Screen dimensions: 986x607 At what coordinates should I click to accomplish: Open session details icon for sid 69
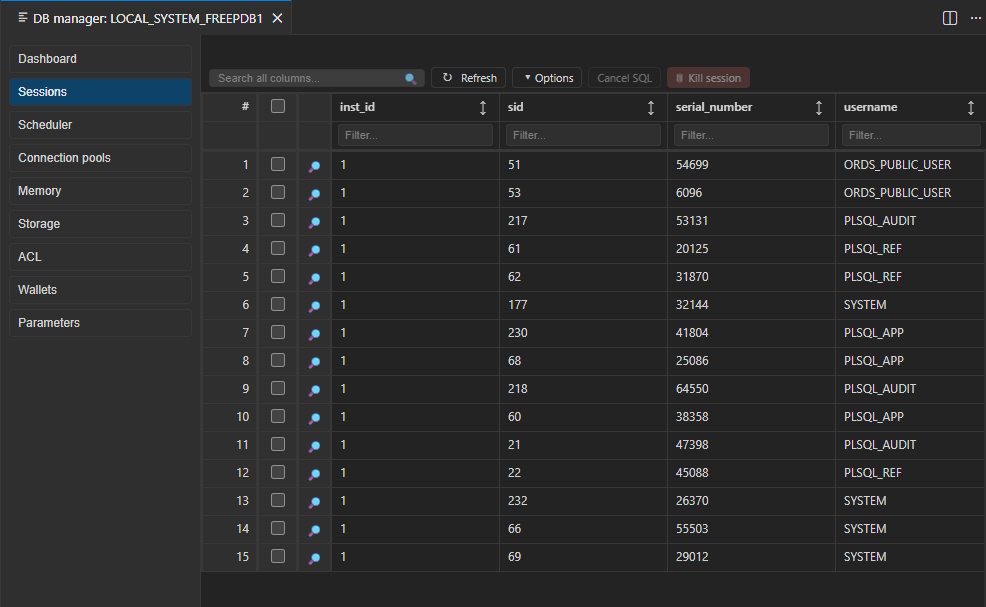coord(314,558)
